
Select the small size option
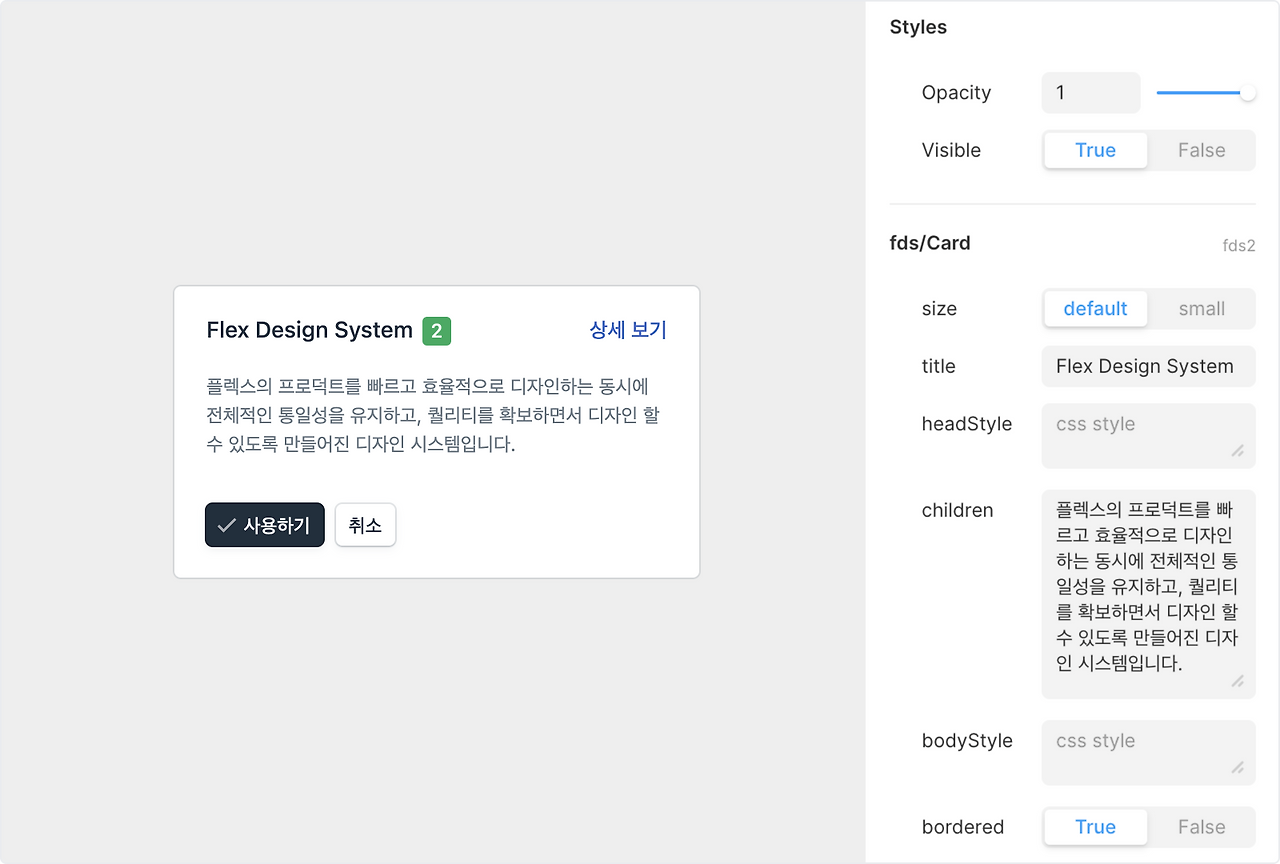point(1201,309)
